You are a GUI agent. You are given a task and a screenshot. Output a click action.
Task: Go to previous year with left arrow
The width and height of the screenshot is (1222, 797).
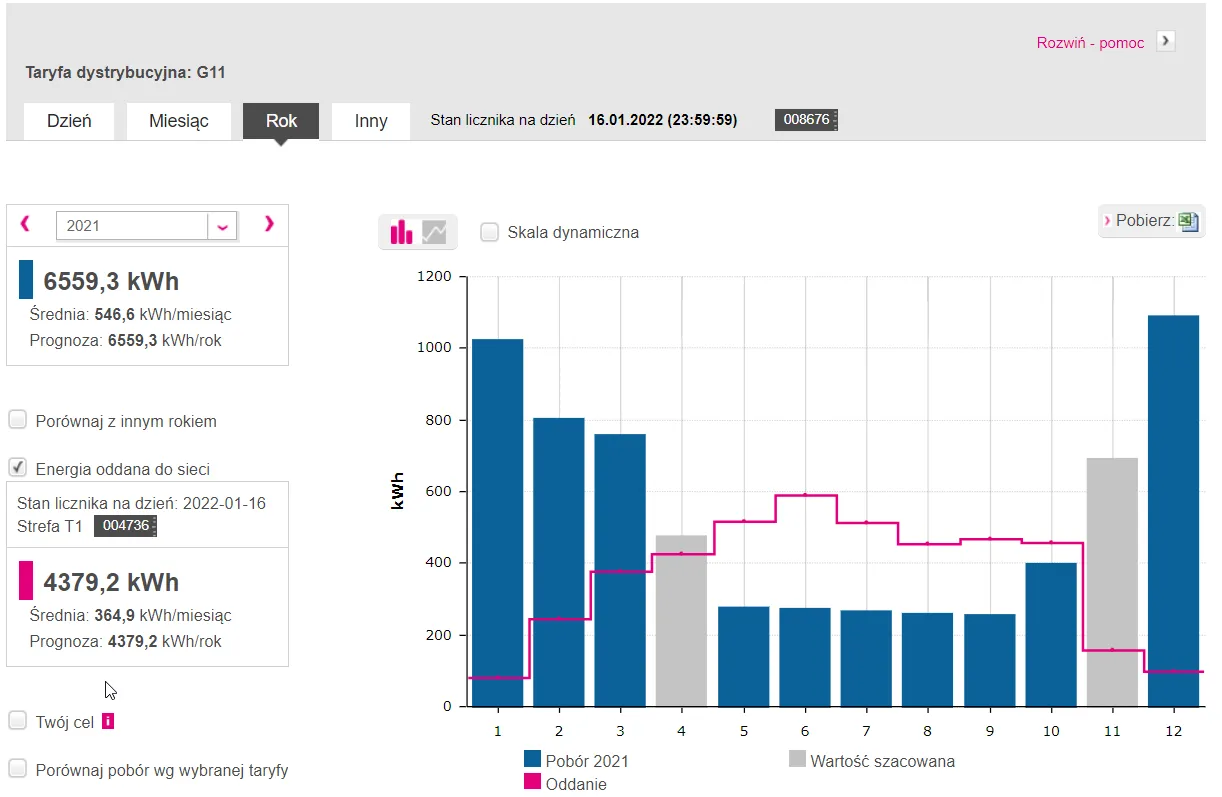click(26, 224)
